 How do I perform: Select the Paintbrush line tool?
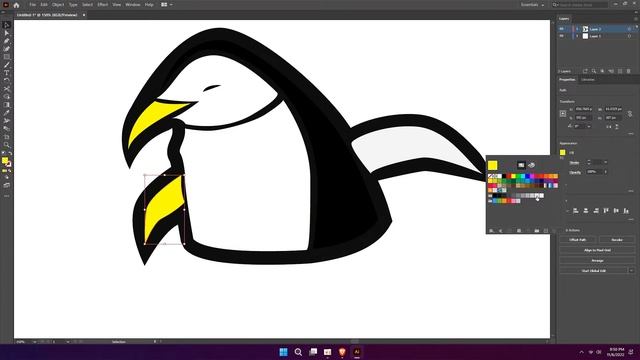pos(7,65)
